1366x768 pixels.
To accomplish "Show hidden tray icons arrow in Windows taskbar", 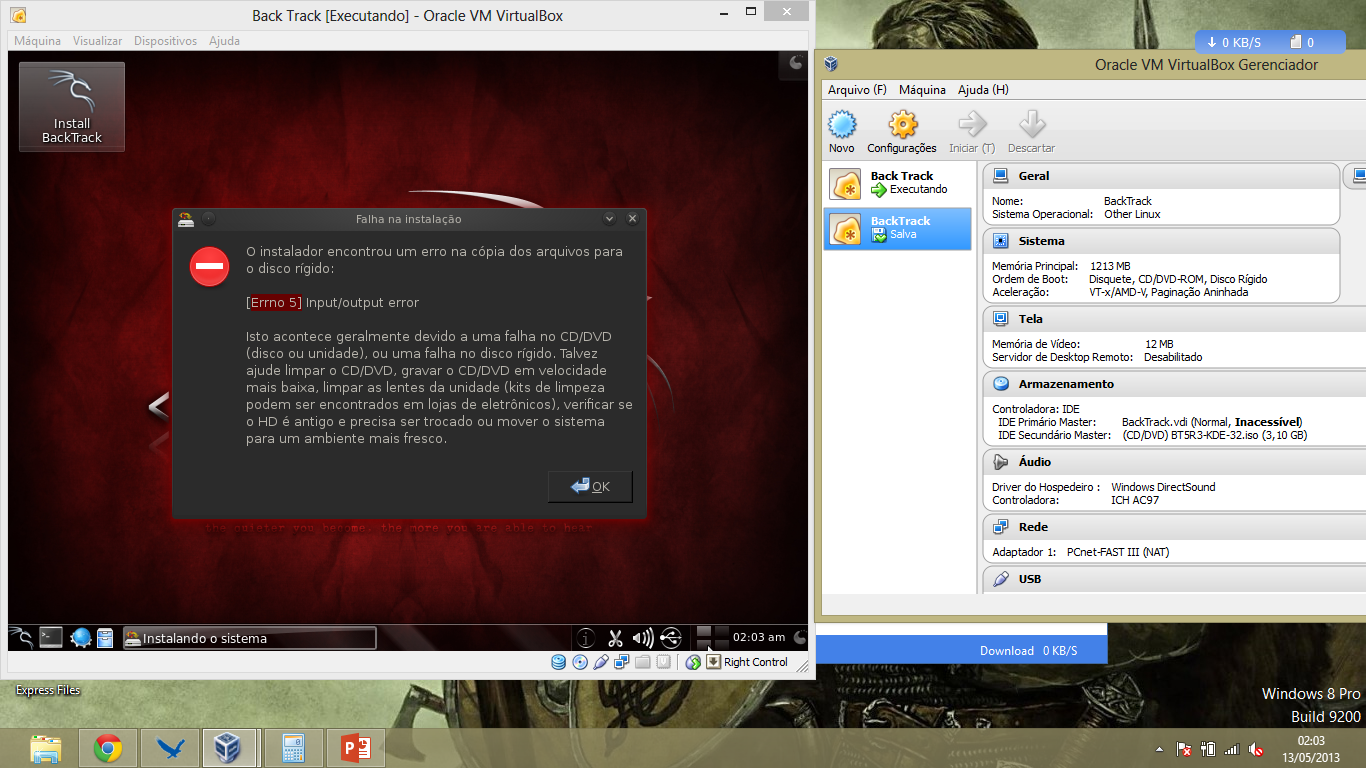I will [x=1159, y=748].
